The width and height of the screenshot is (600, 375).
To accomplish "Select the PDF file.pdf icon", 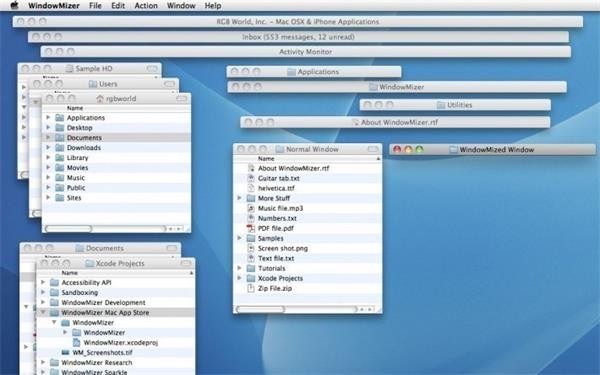I will (x=251, y=228).
